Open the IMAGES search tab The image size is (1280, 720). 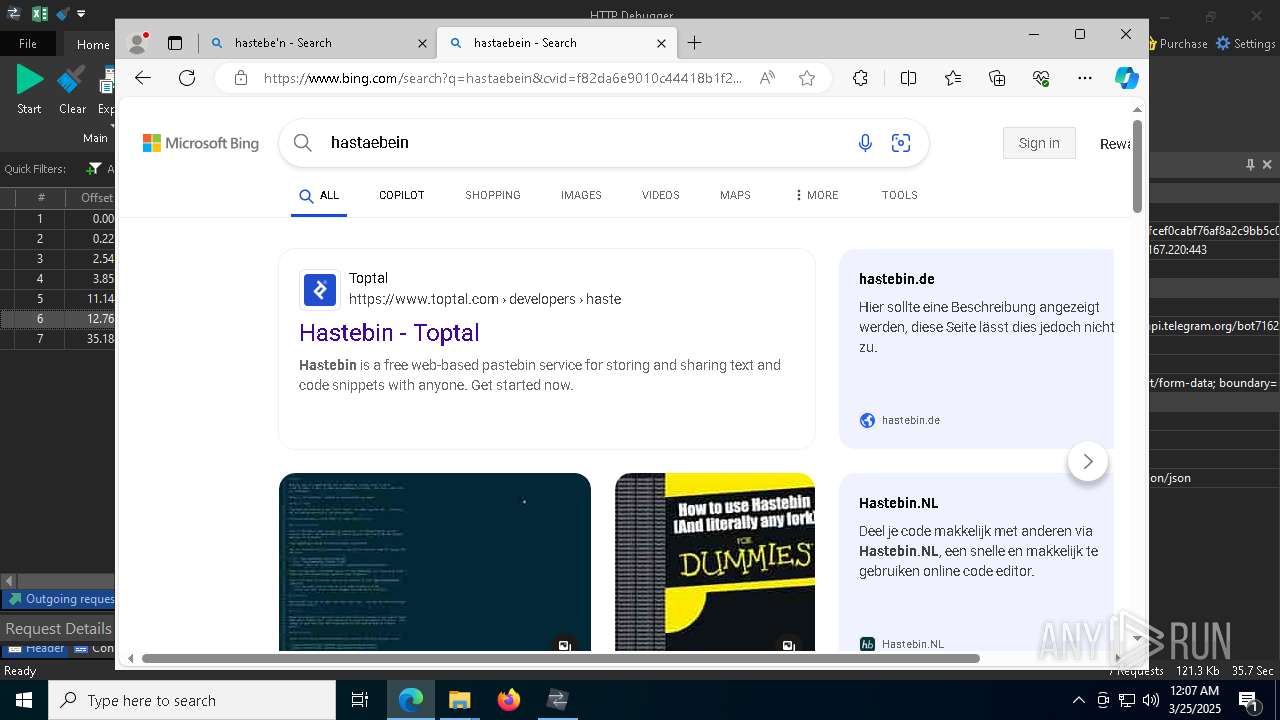(x=581, y=195)
